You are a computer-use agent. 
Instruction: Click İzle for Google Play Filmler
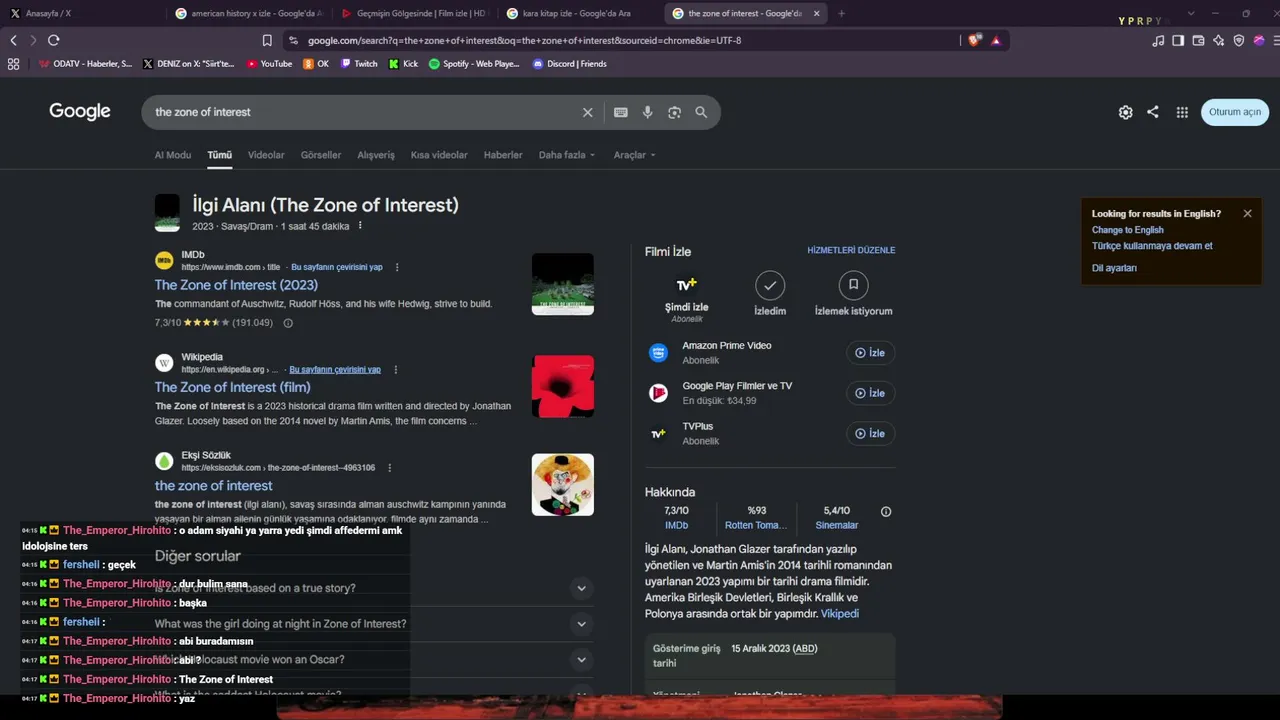[870, 393]
